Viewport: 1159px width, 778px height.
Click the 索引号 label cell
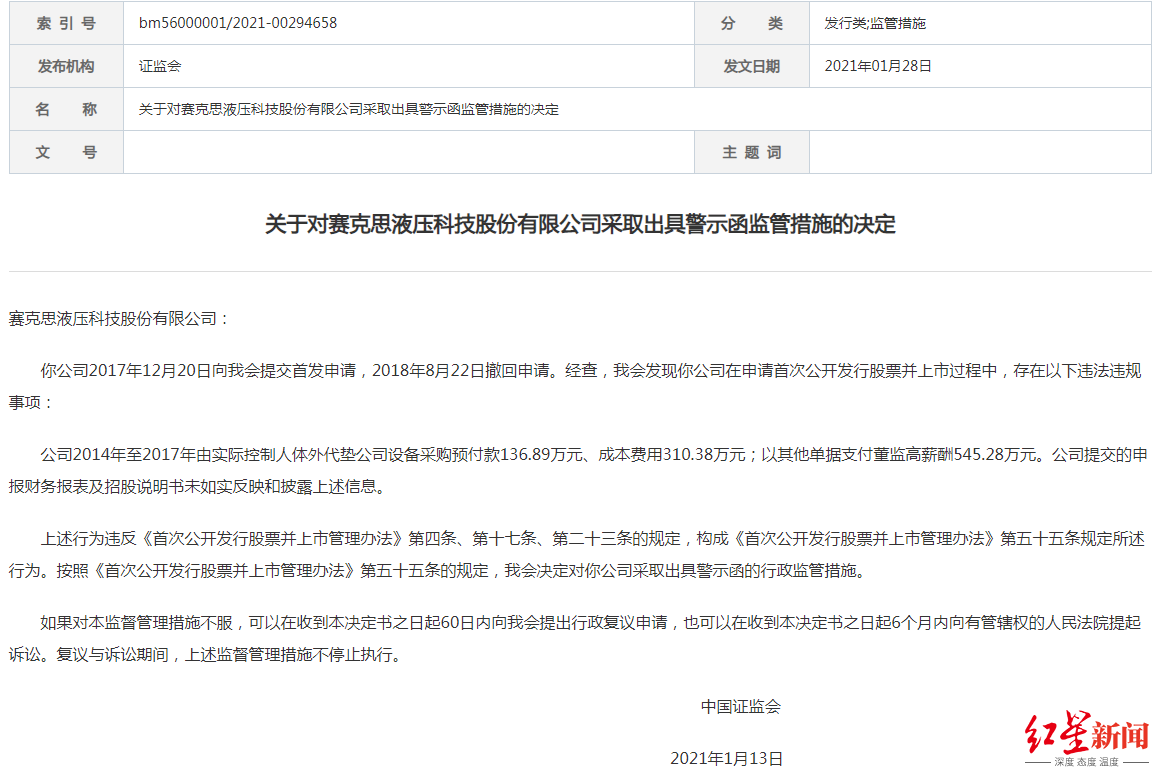[x=66, y=23]
